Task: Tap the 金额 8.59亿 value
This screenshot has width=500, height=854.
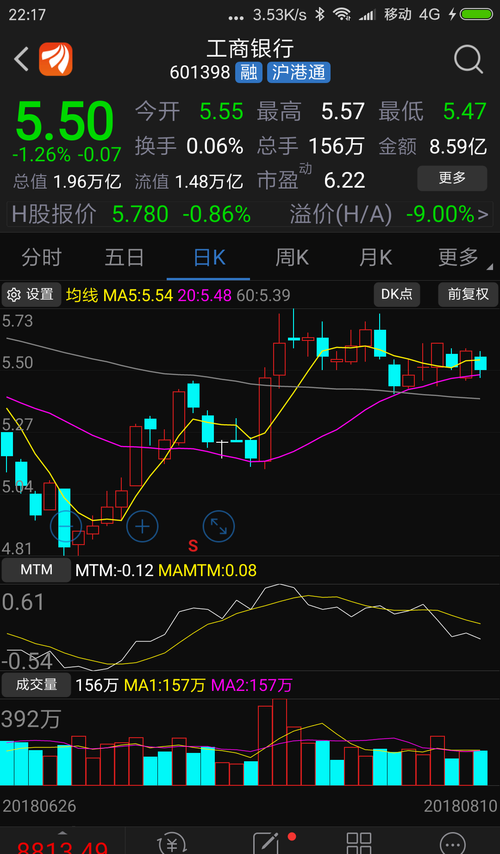Action: pyautogui.click(x=432, y=145)
